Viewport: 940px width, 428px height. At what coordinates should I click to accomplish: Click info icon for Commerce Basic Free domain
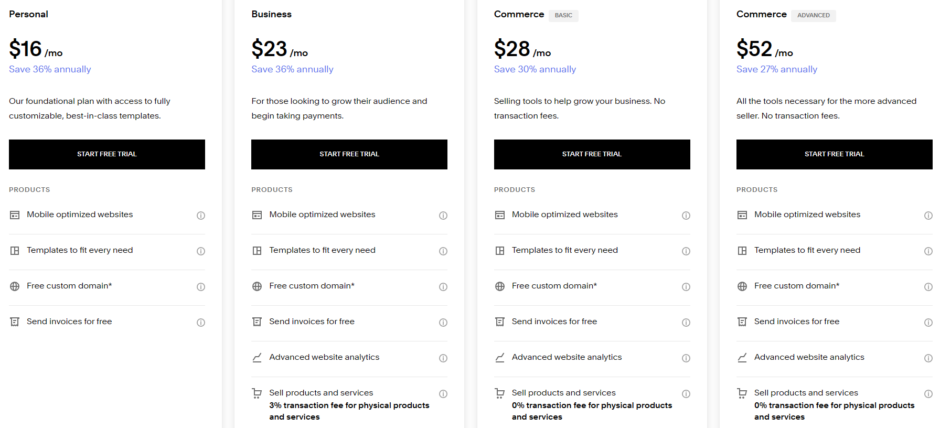point(686,286)
